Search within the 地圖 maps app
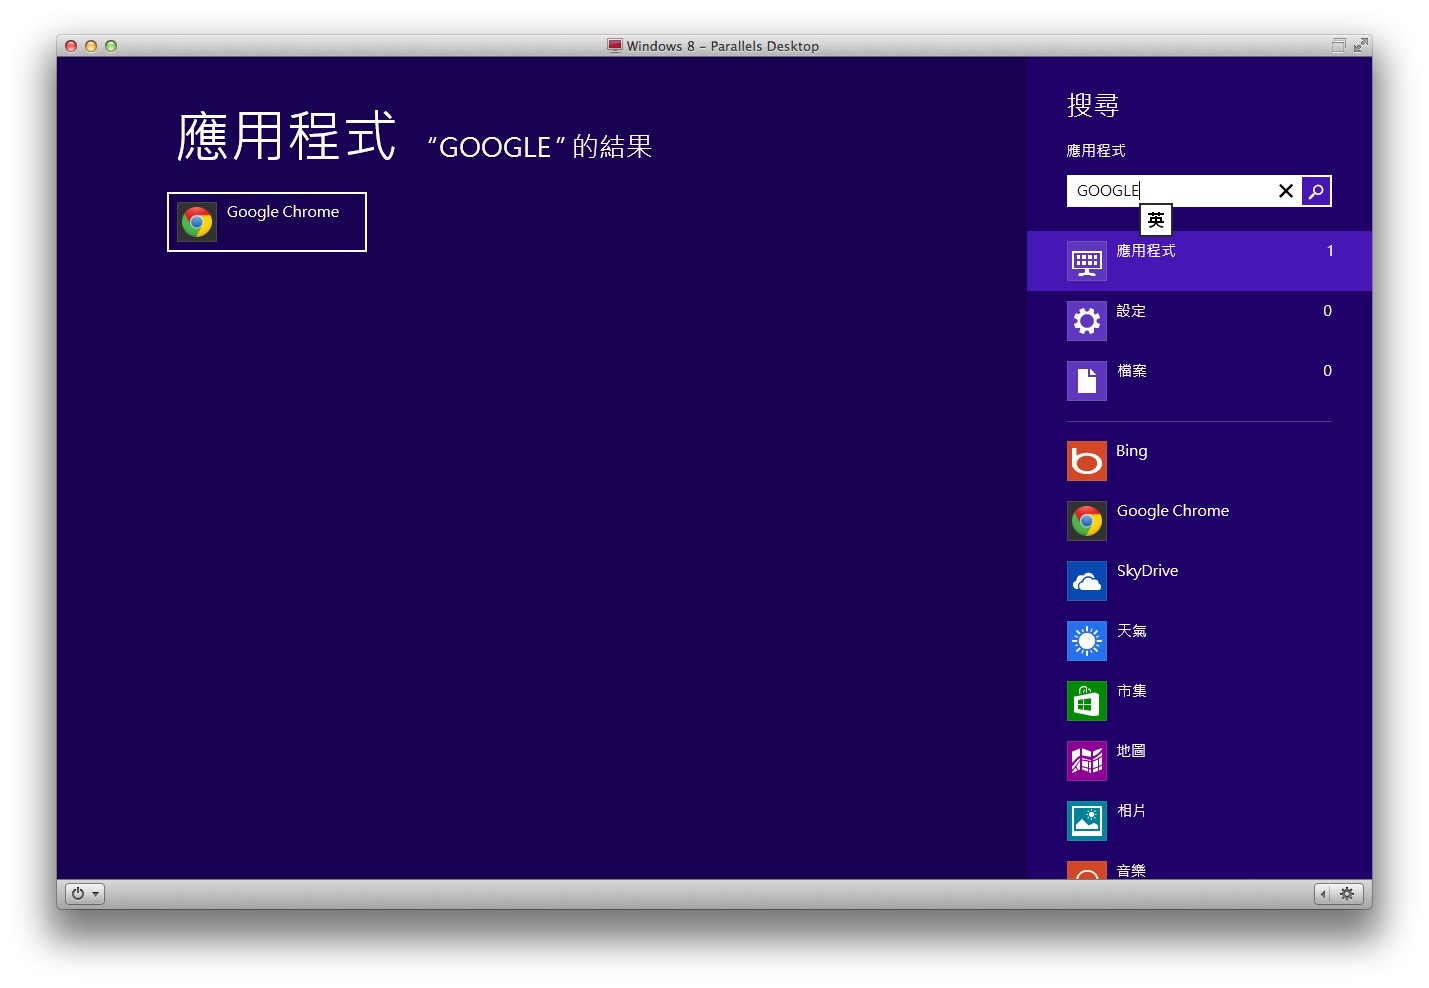The image size is (1429, 988). pos(1199,761)
